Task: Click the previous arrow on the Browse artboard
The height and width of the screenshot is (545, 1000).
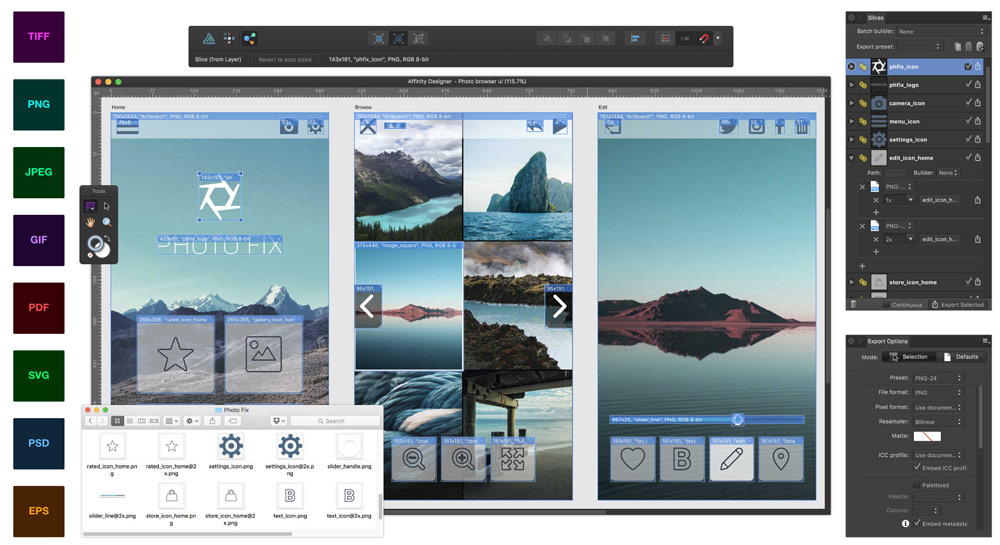Action: pos(367,307)
